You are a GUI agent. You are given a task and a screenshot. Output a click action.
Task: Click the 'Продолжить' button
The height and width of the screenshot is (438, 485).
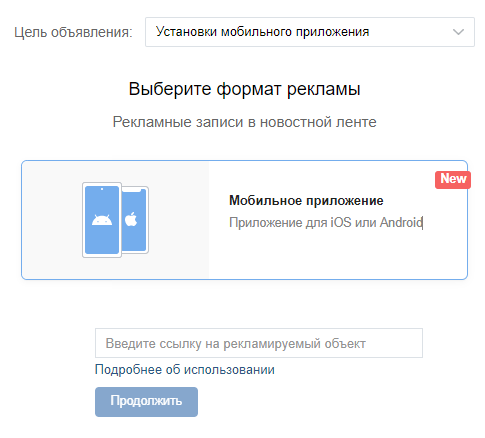click(146, 402)
